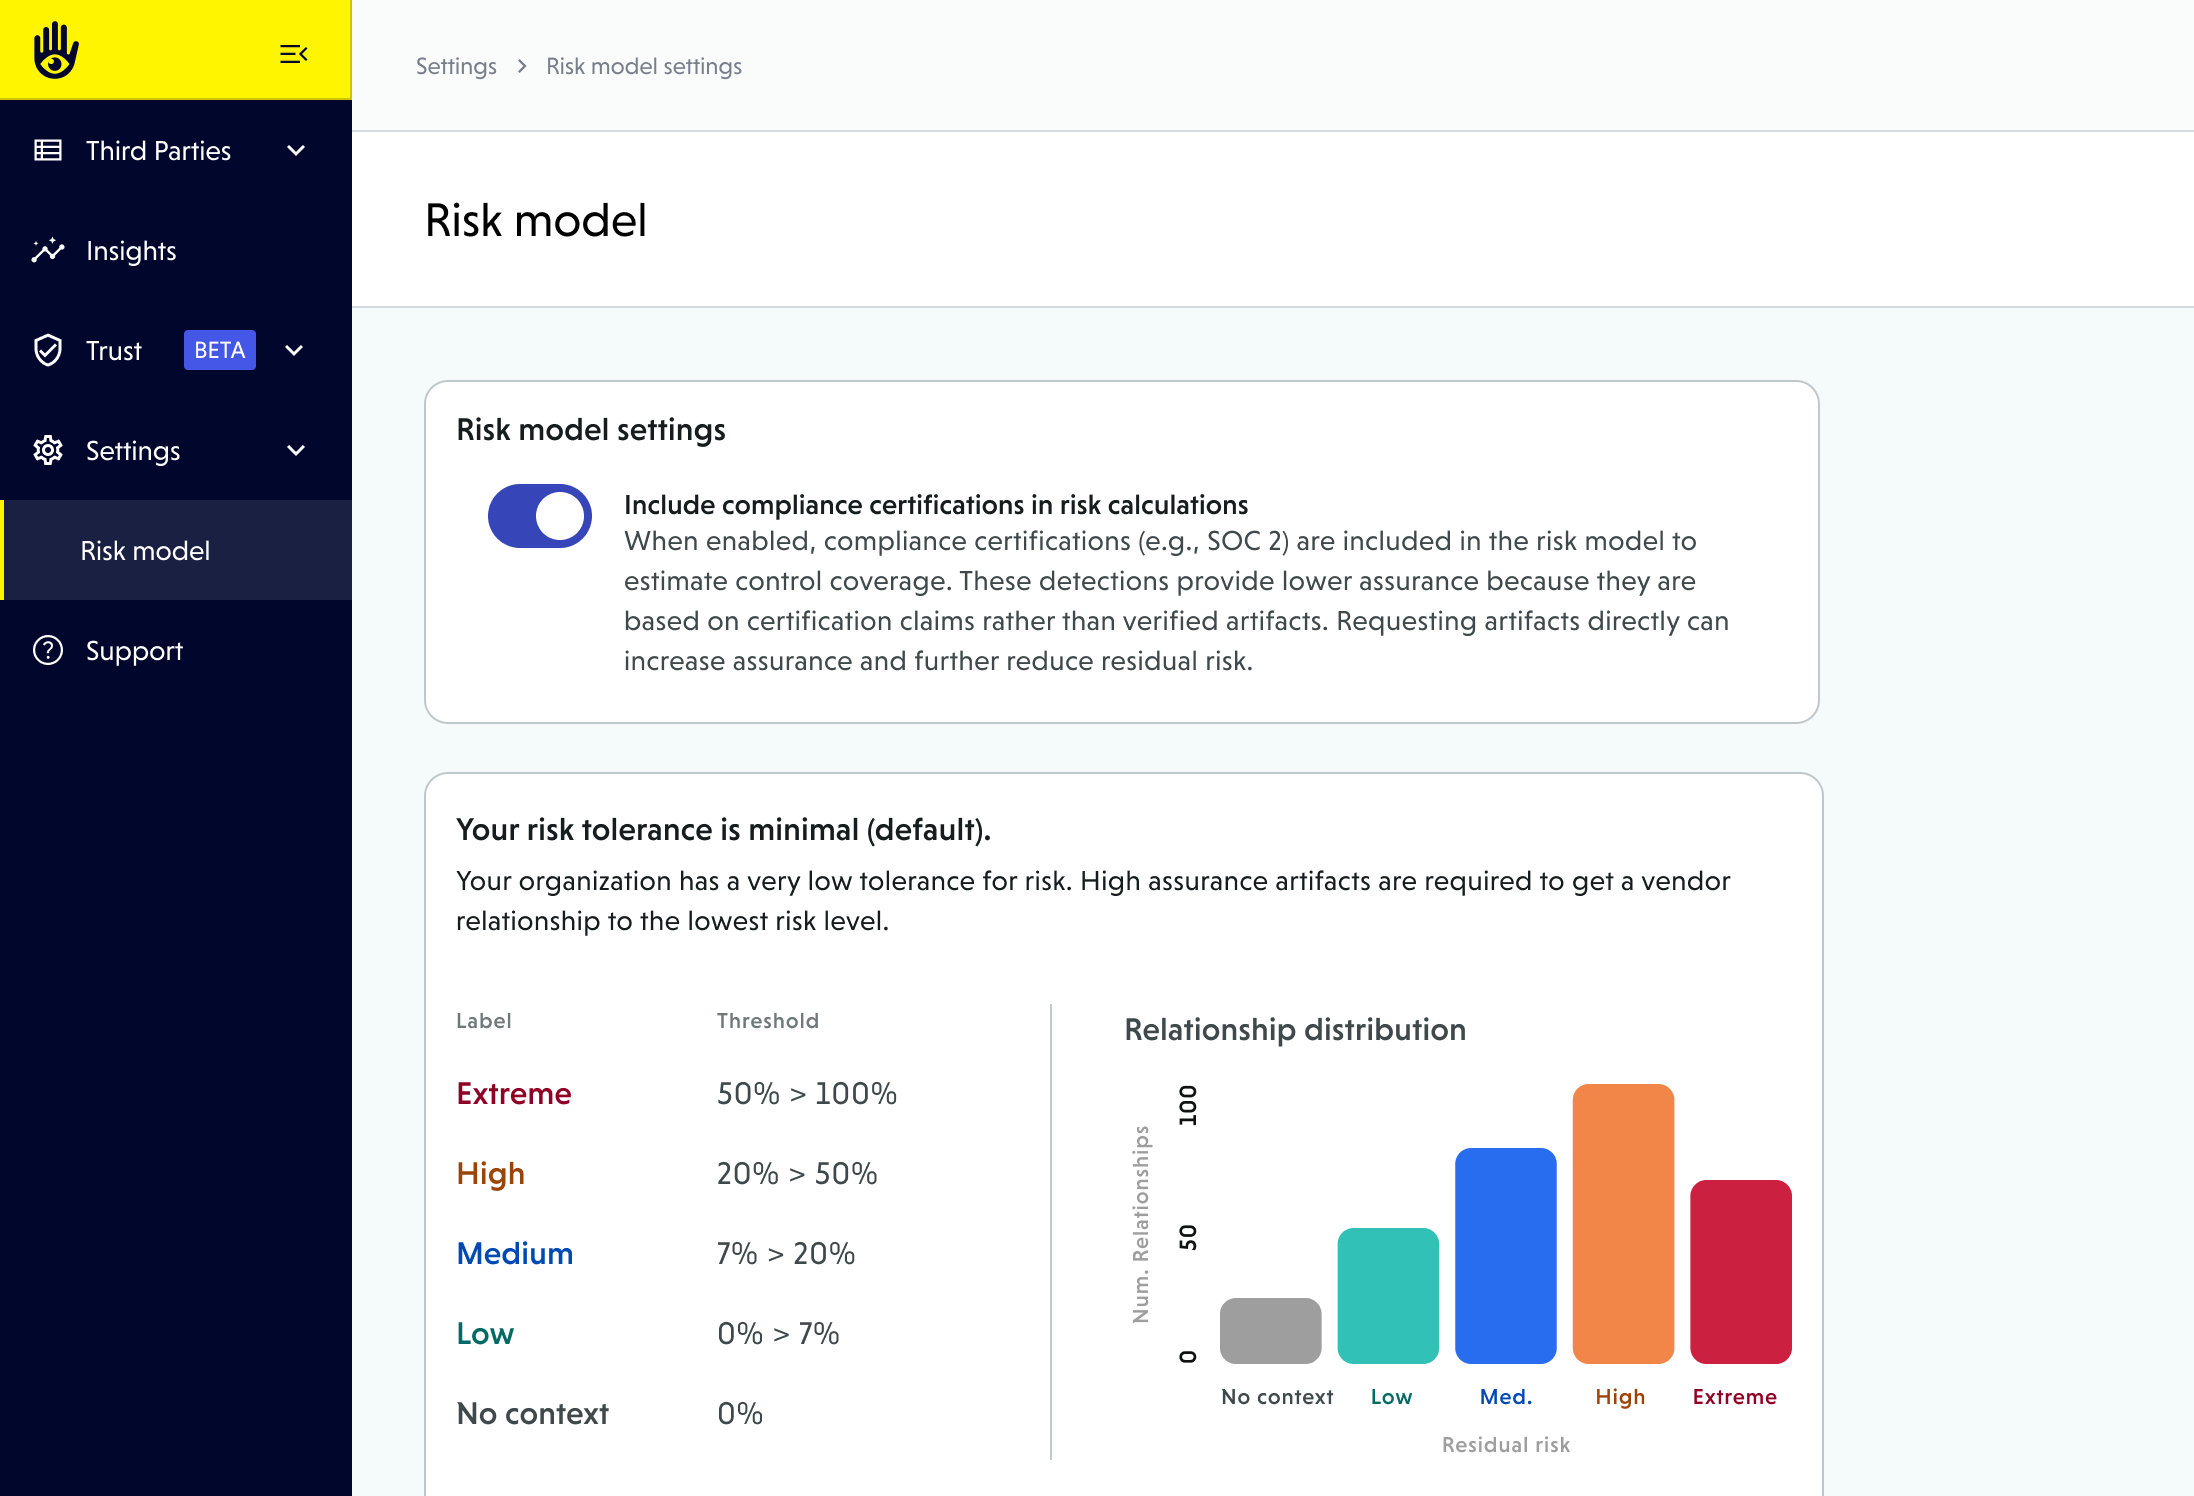Image resolution: width=2194 pixels, height=1496 pixels.
Task: Click the hand-eye logo icon
Action: click(56, 50)
